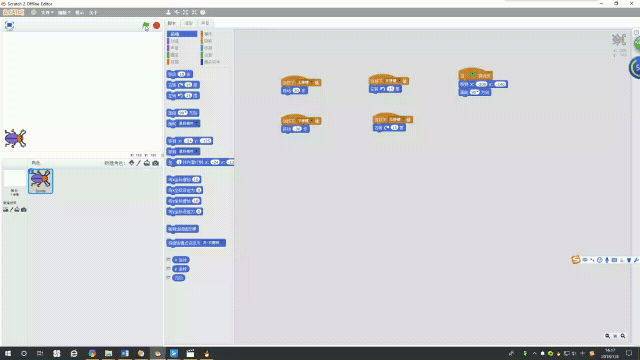640x360 pixels.
Task: Select the Control block category
Action: coord(207,41)
